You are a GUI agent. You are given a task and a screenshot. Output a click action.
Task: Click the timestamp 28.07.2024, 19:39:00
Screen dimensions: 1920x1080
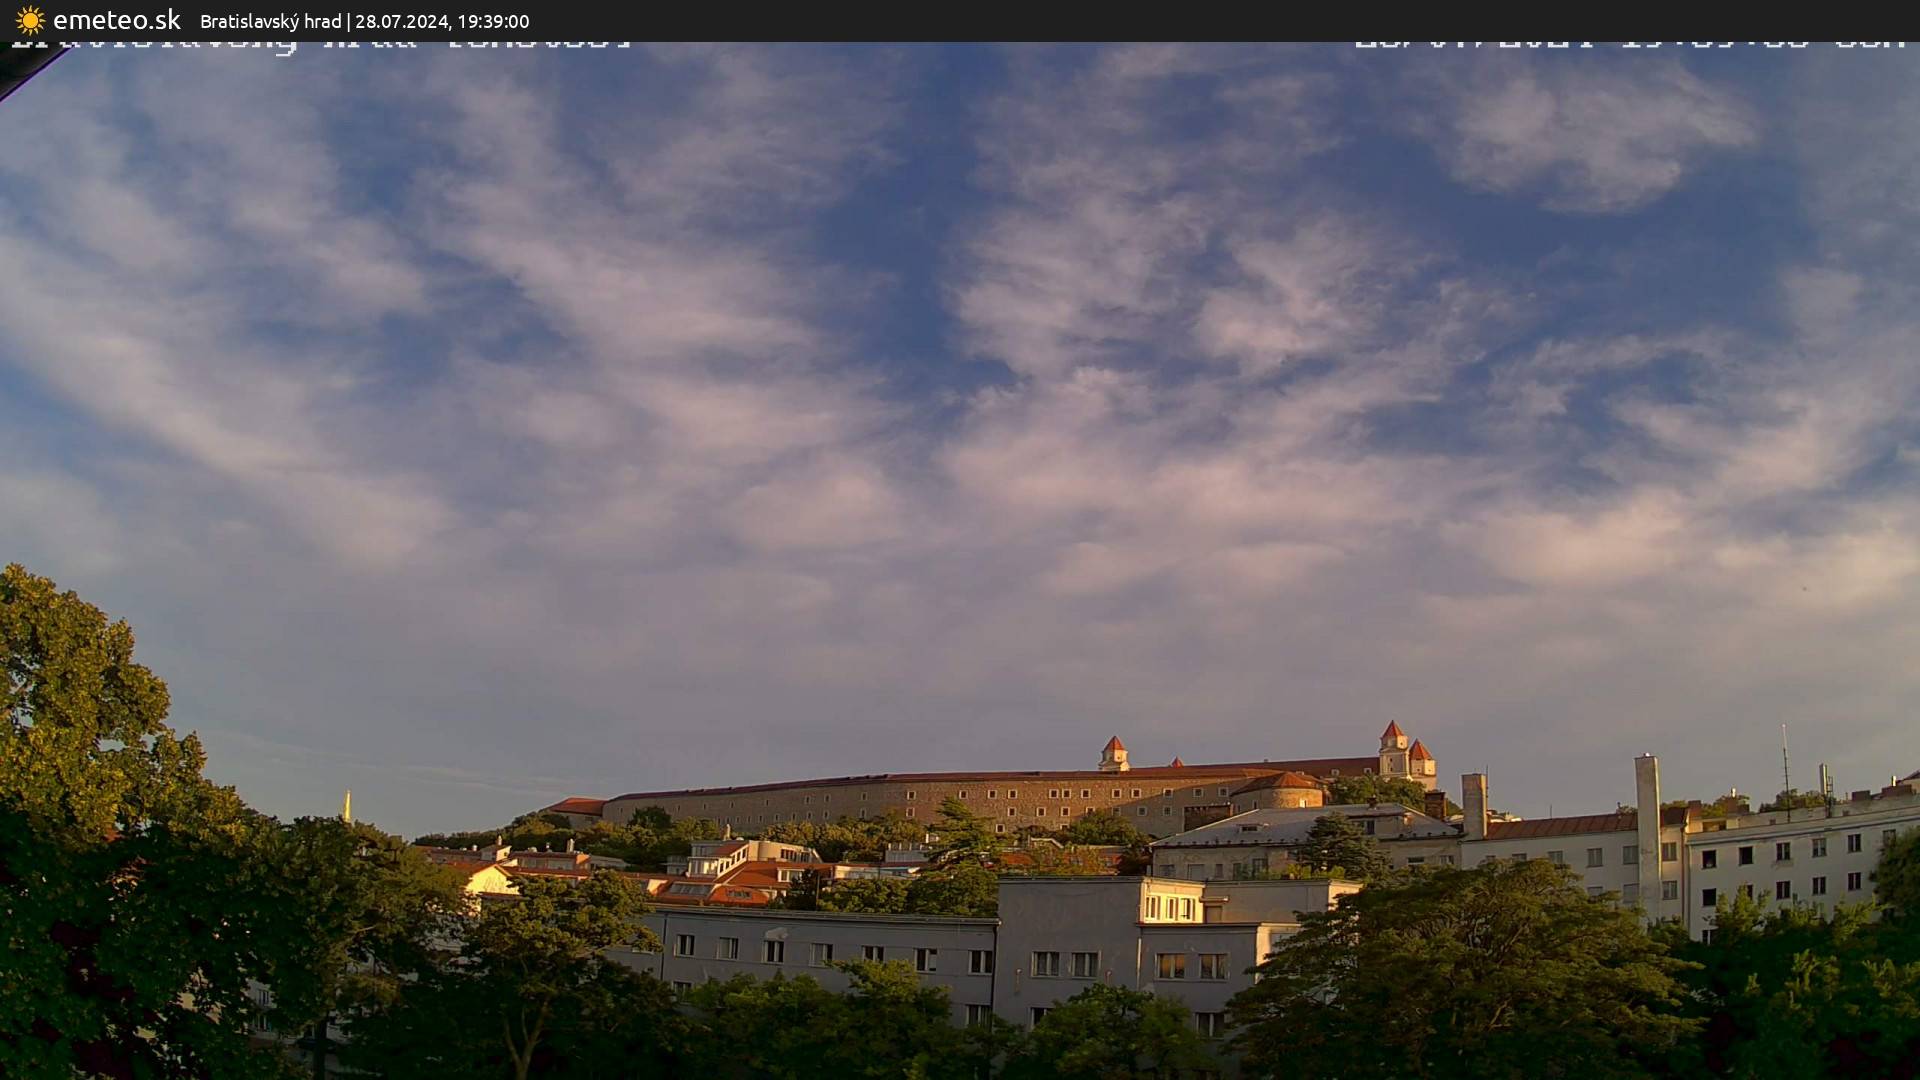(x=444, y=21)
